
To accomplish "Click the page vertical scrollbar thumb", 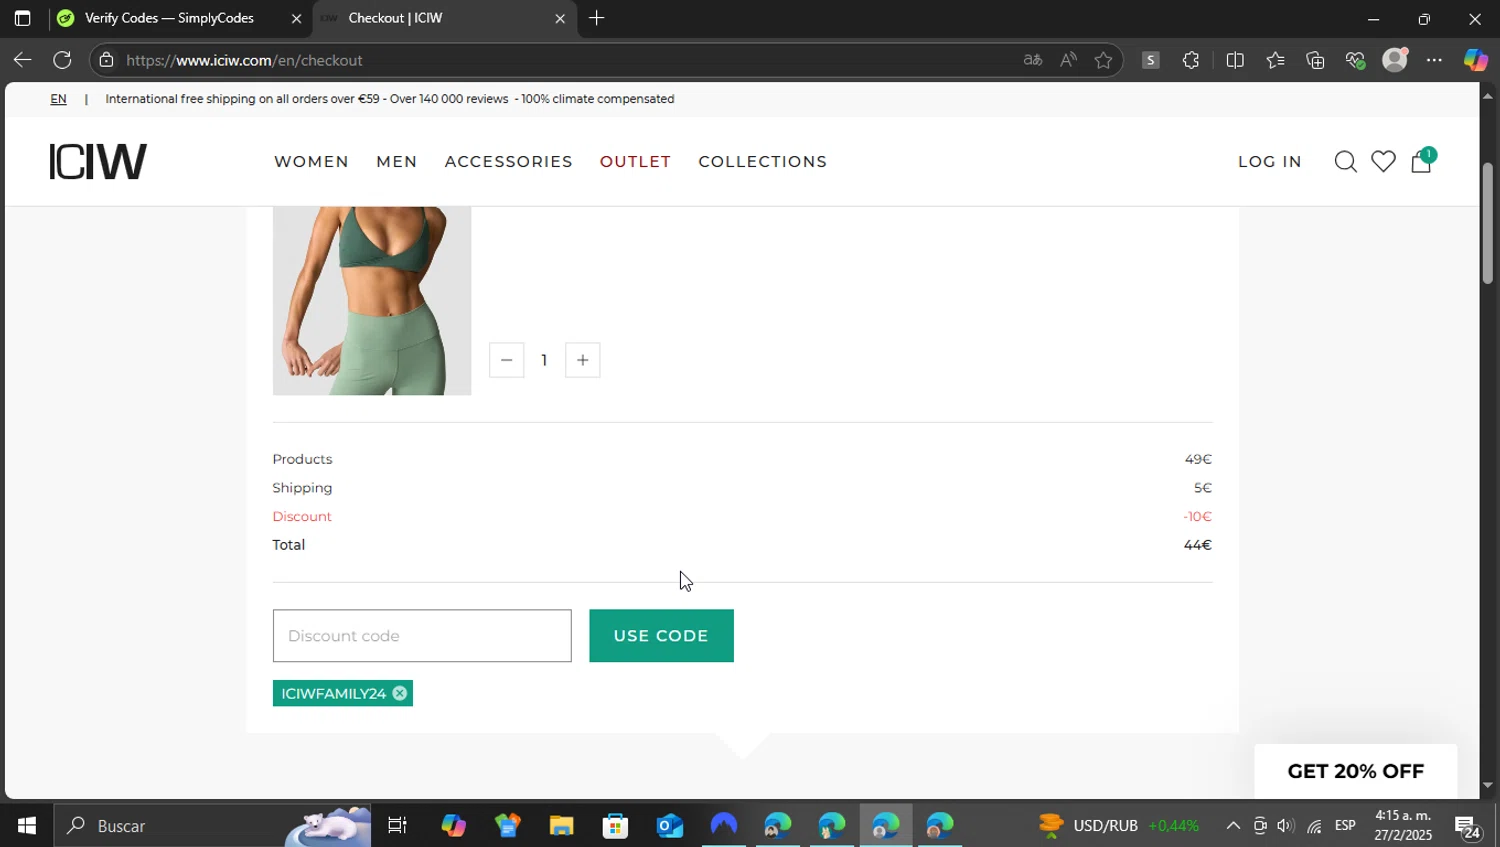I will click(1487, 222).
